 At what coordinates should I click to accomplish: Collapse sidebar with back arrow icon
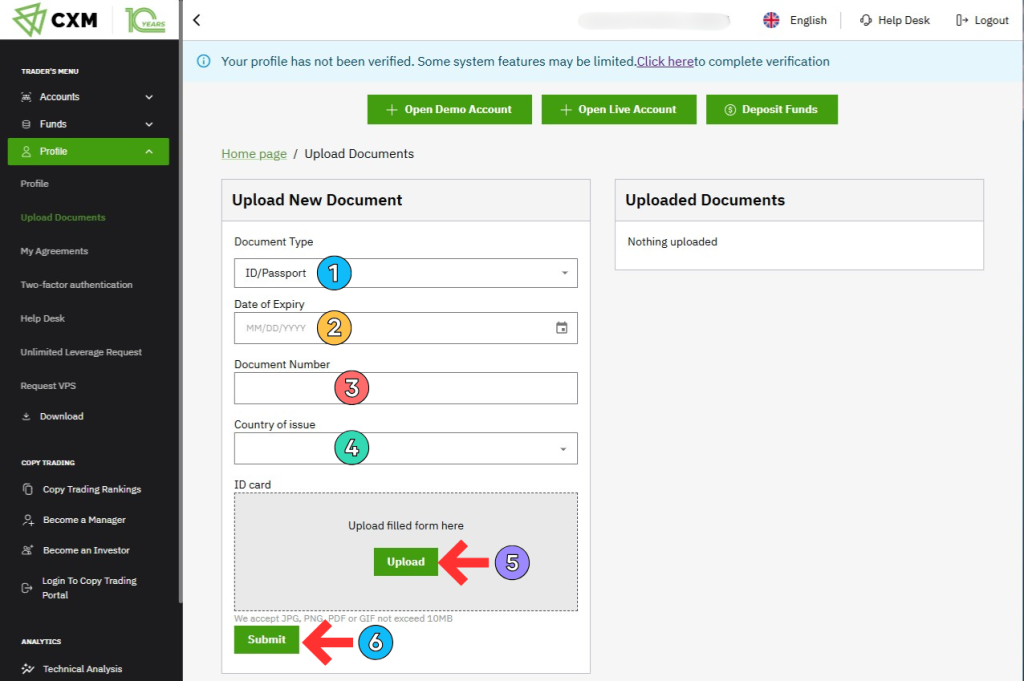(197, 20)
